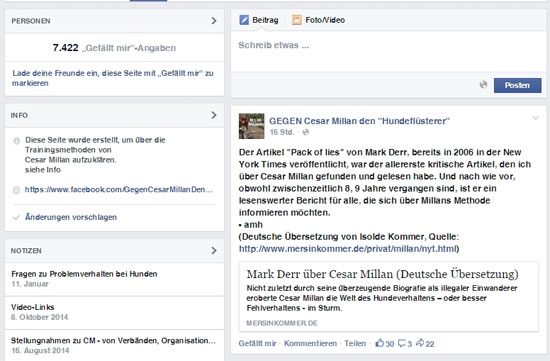Open the Video-Links note

pos(33,307)
